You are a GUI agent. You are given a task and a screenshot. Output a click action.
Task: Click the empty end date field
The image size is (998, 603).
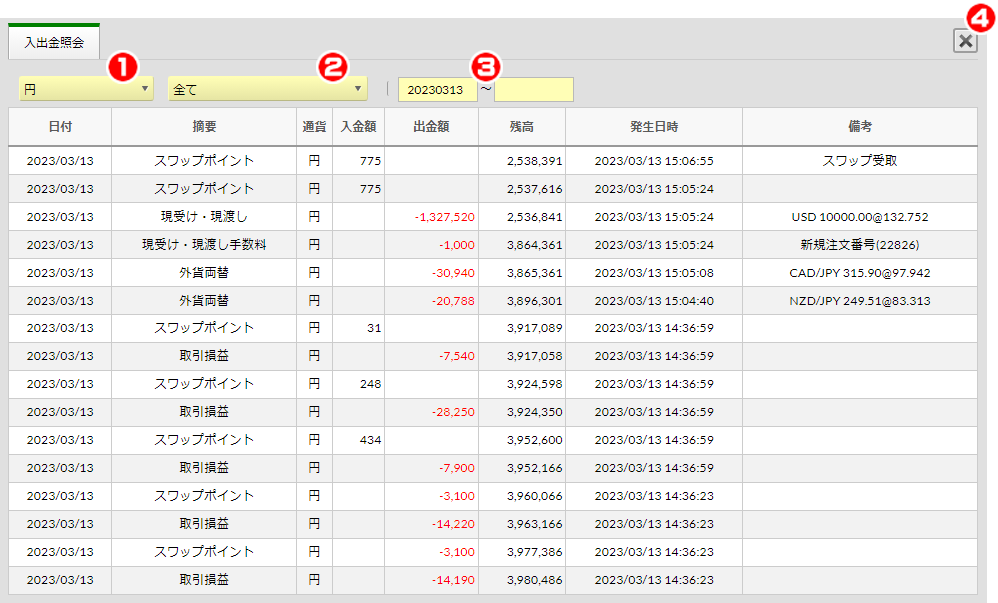click(x=533, y=90)
